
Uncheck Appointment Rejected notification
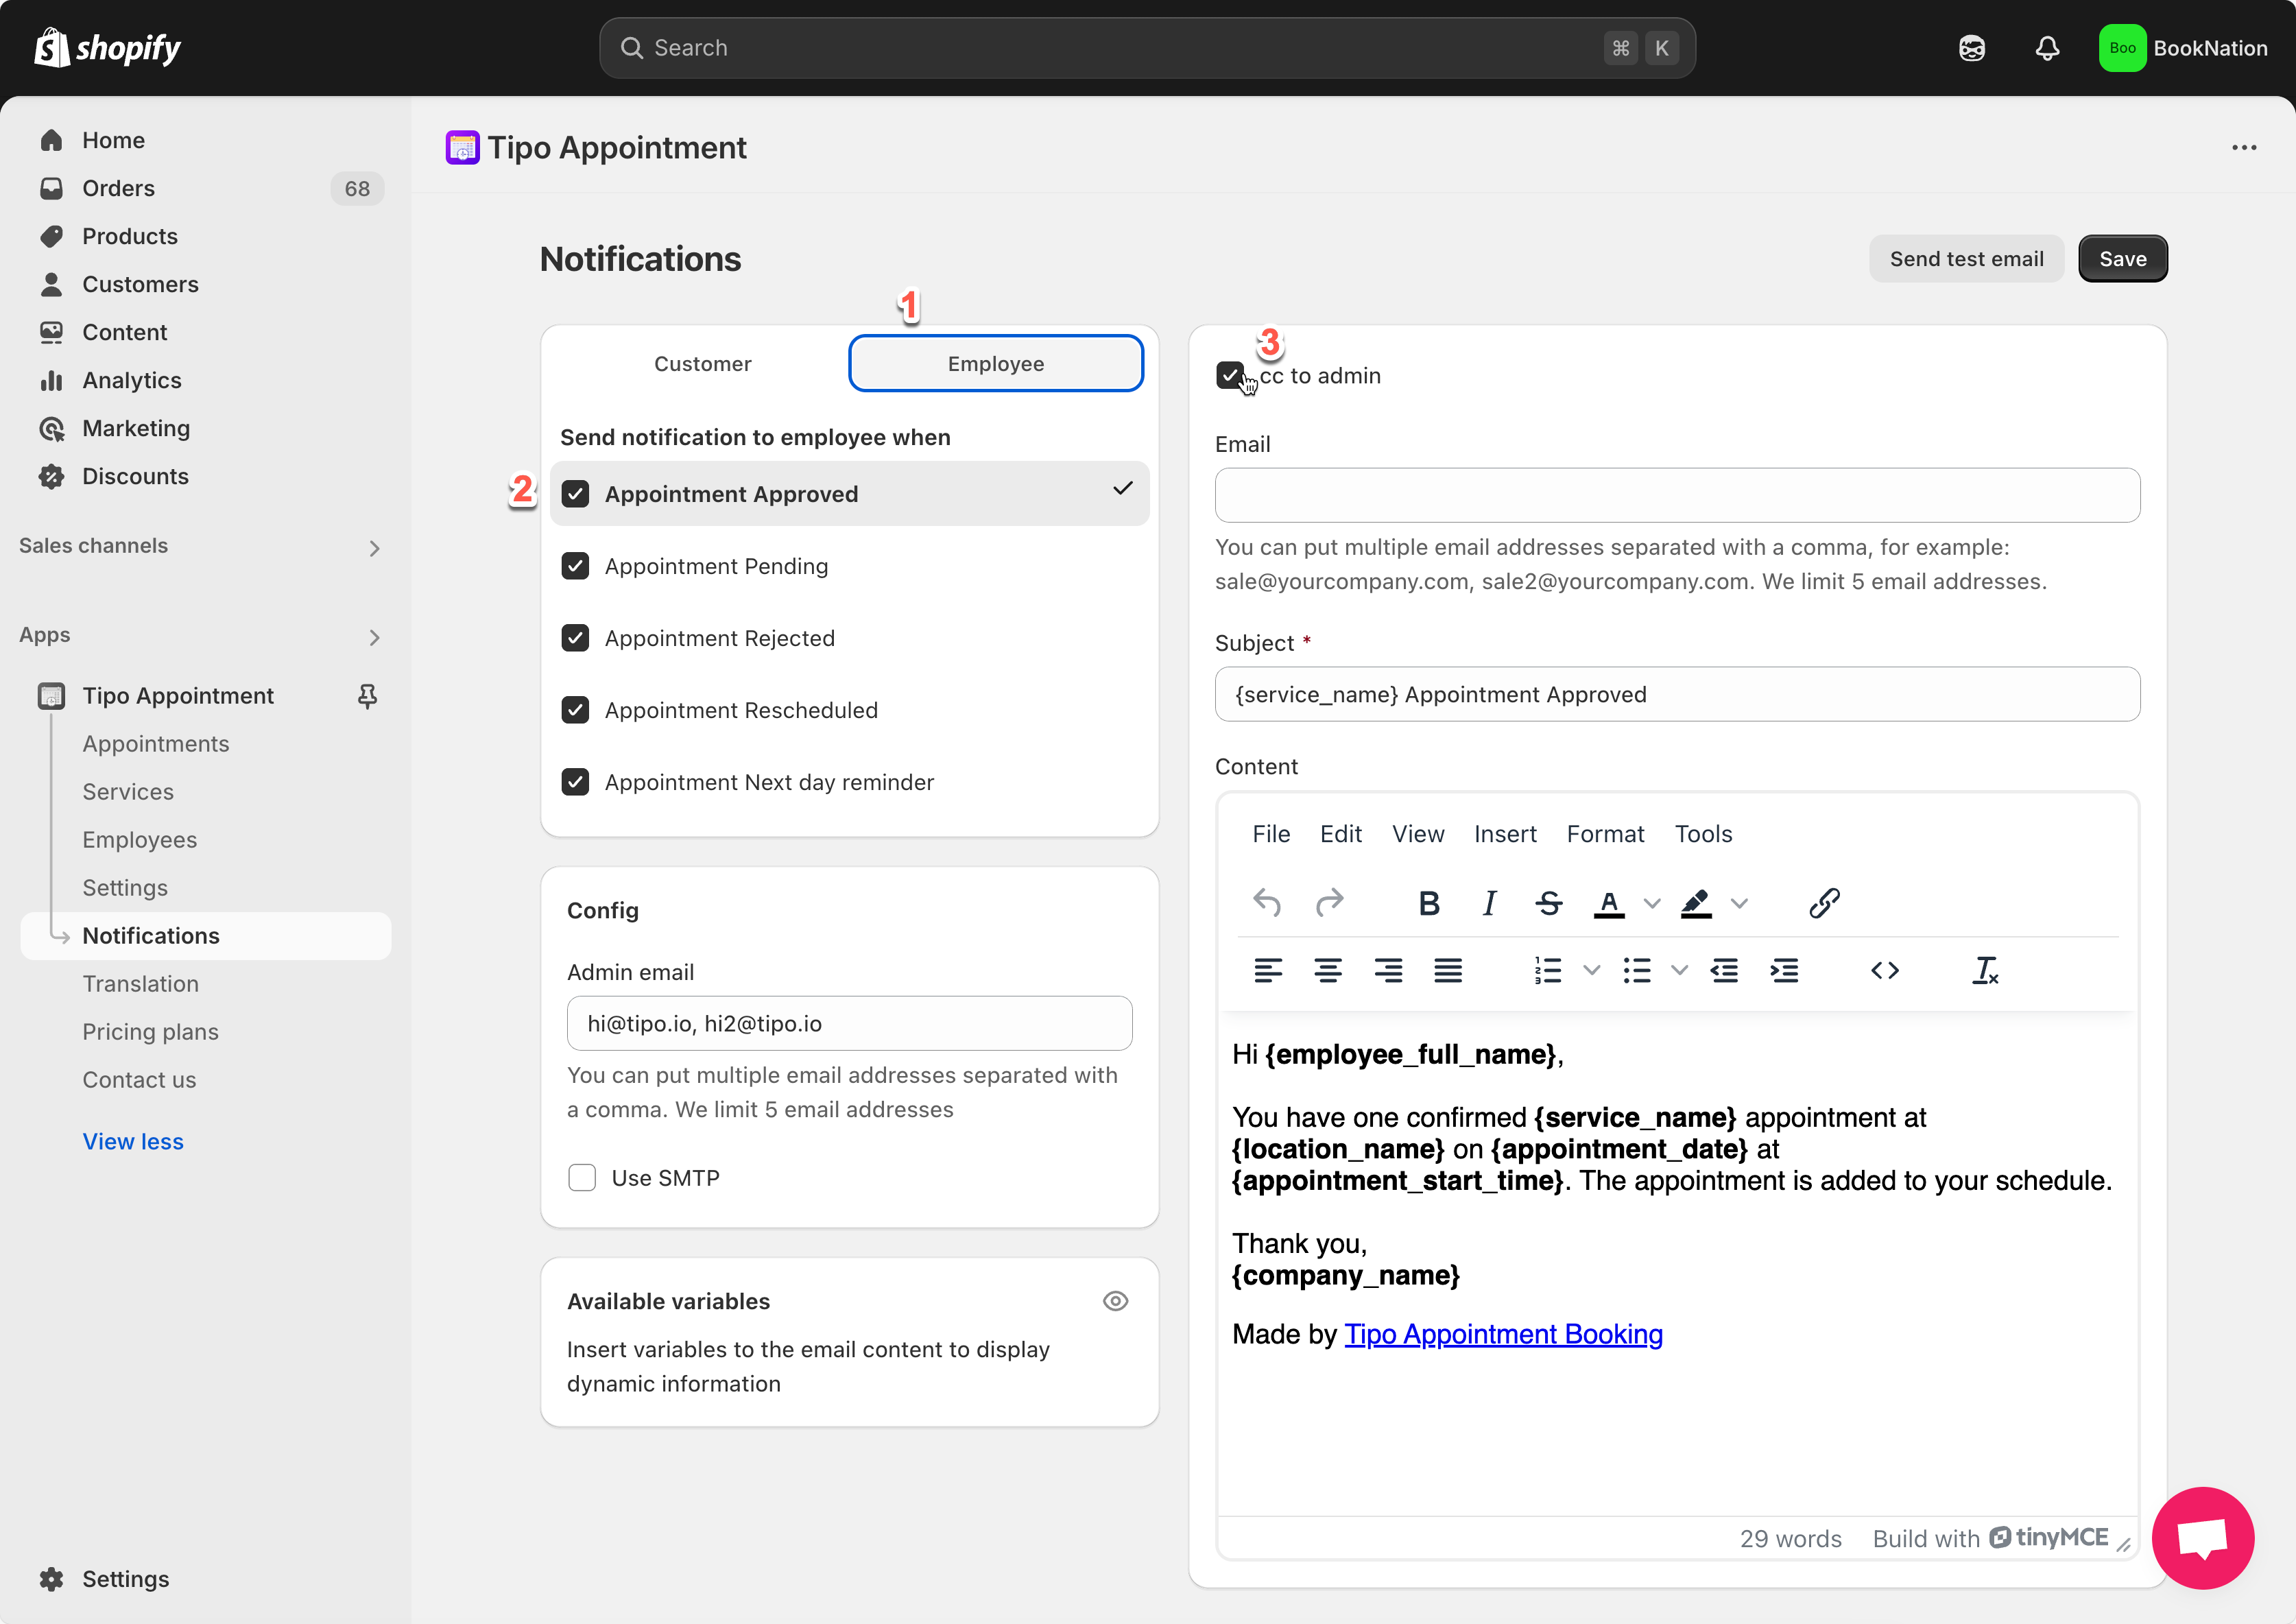click(575, 638)
